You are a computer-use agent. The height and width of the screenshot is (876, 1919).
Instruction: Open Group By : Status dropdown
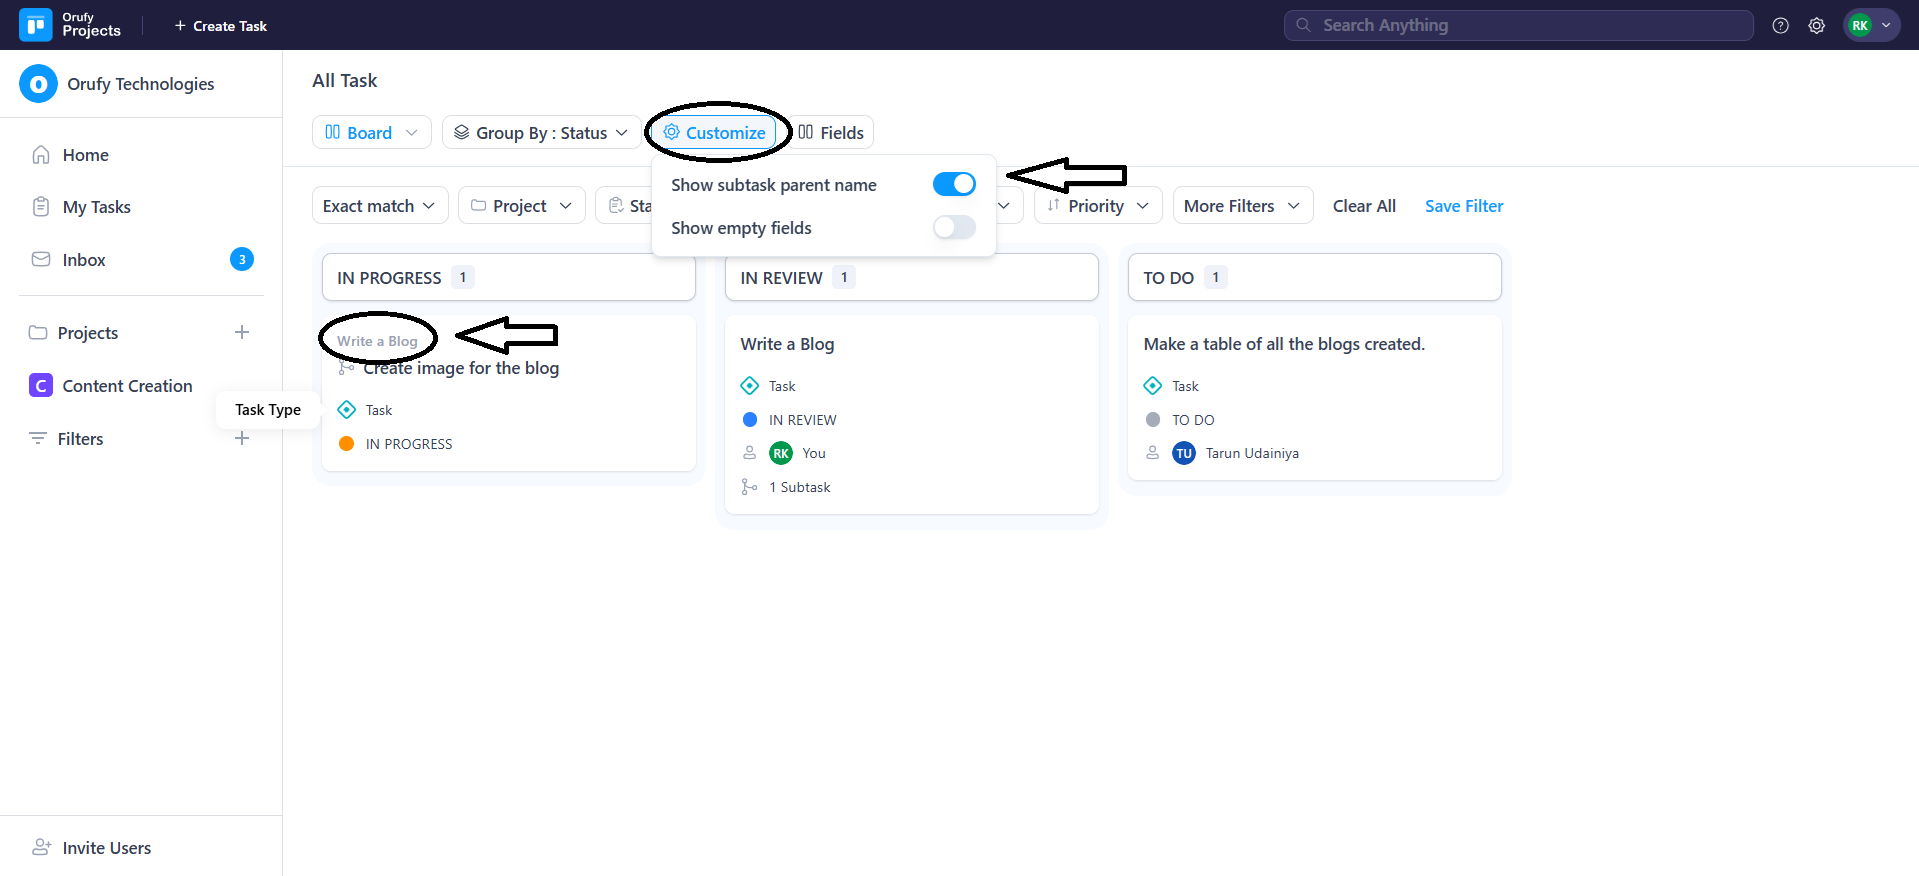tap(541, 133)
